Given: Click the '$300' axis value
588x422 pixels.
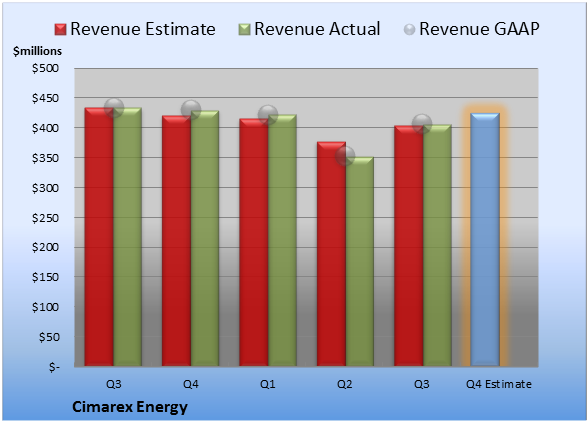Looking at the screenshot, I should click(45, 188).
